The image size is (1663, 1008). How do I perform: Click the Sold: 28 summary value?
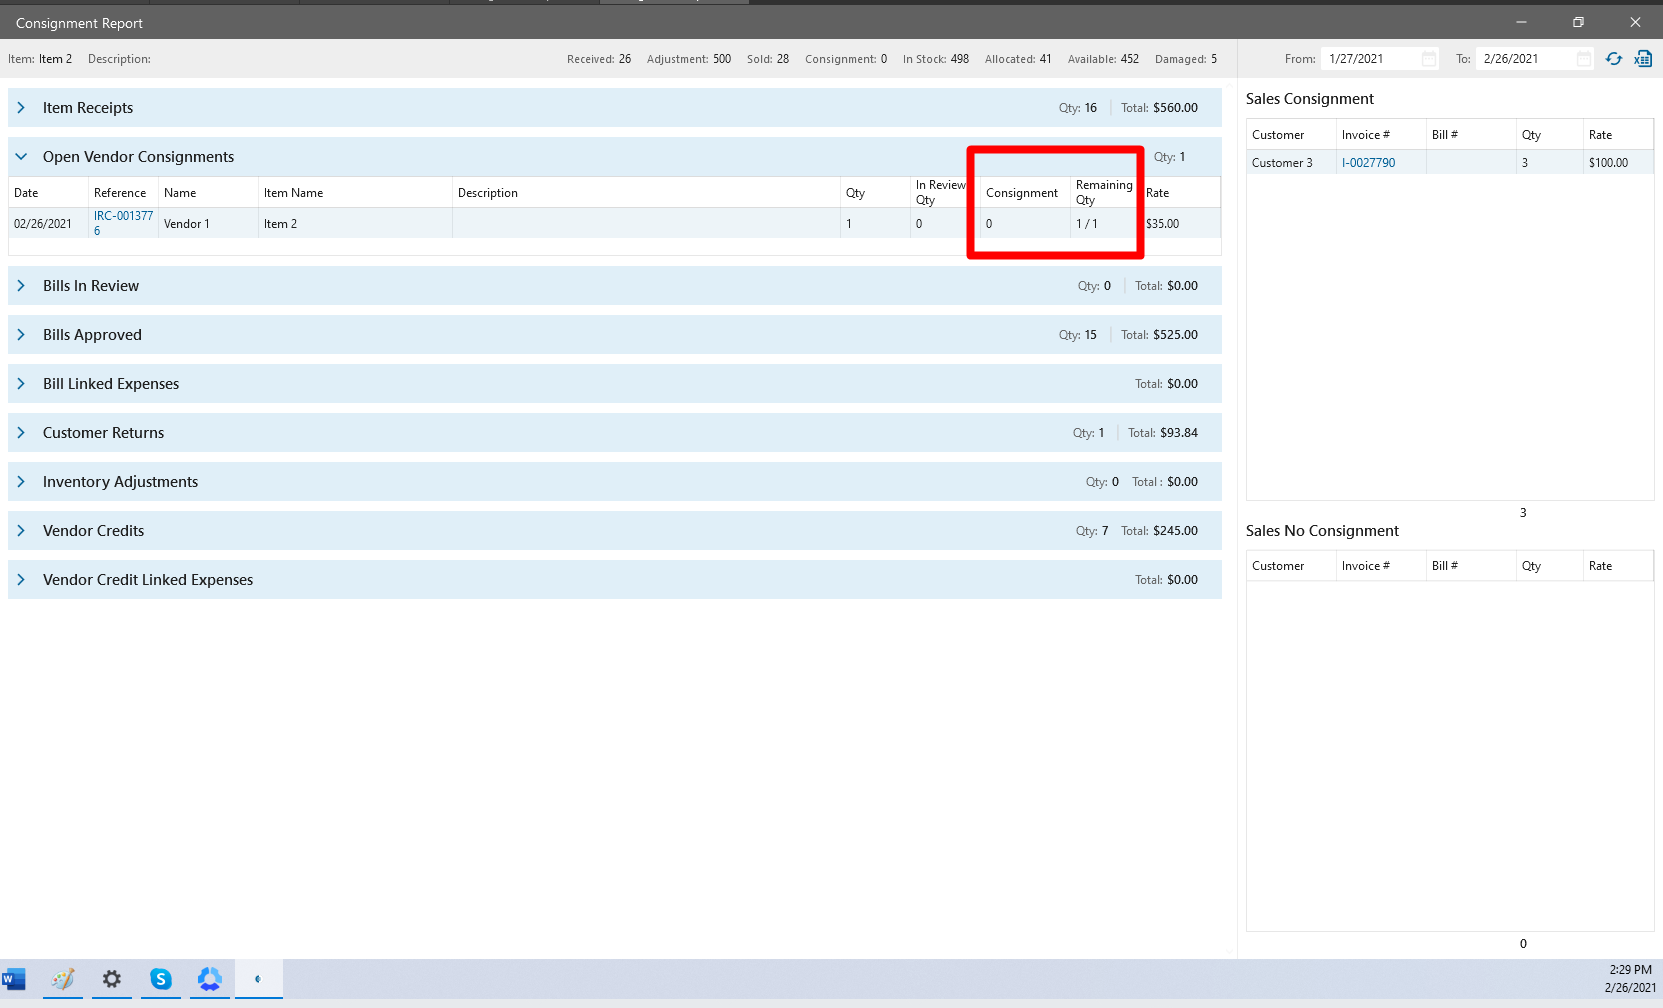pos(768,59)
